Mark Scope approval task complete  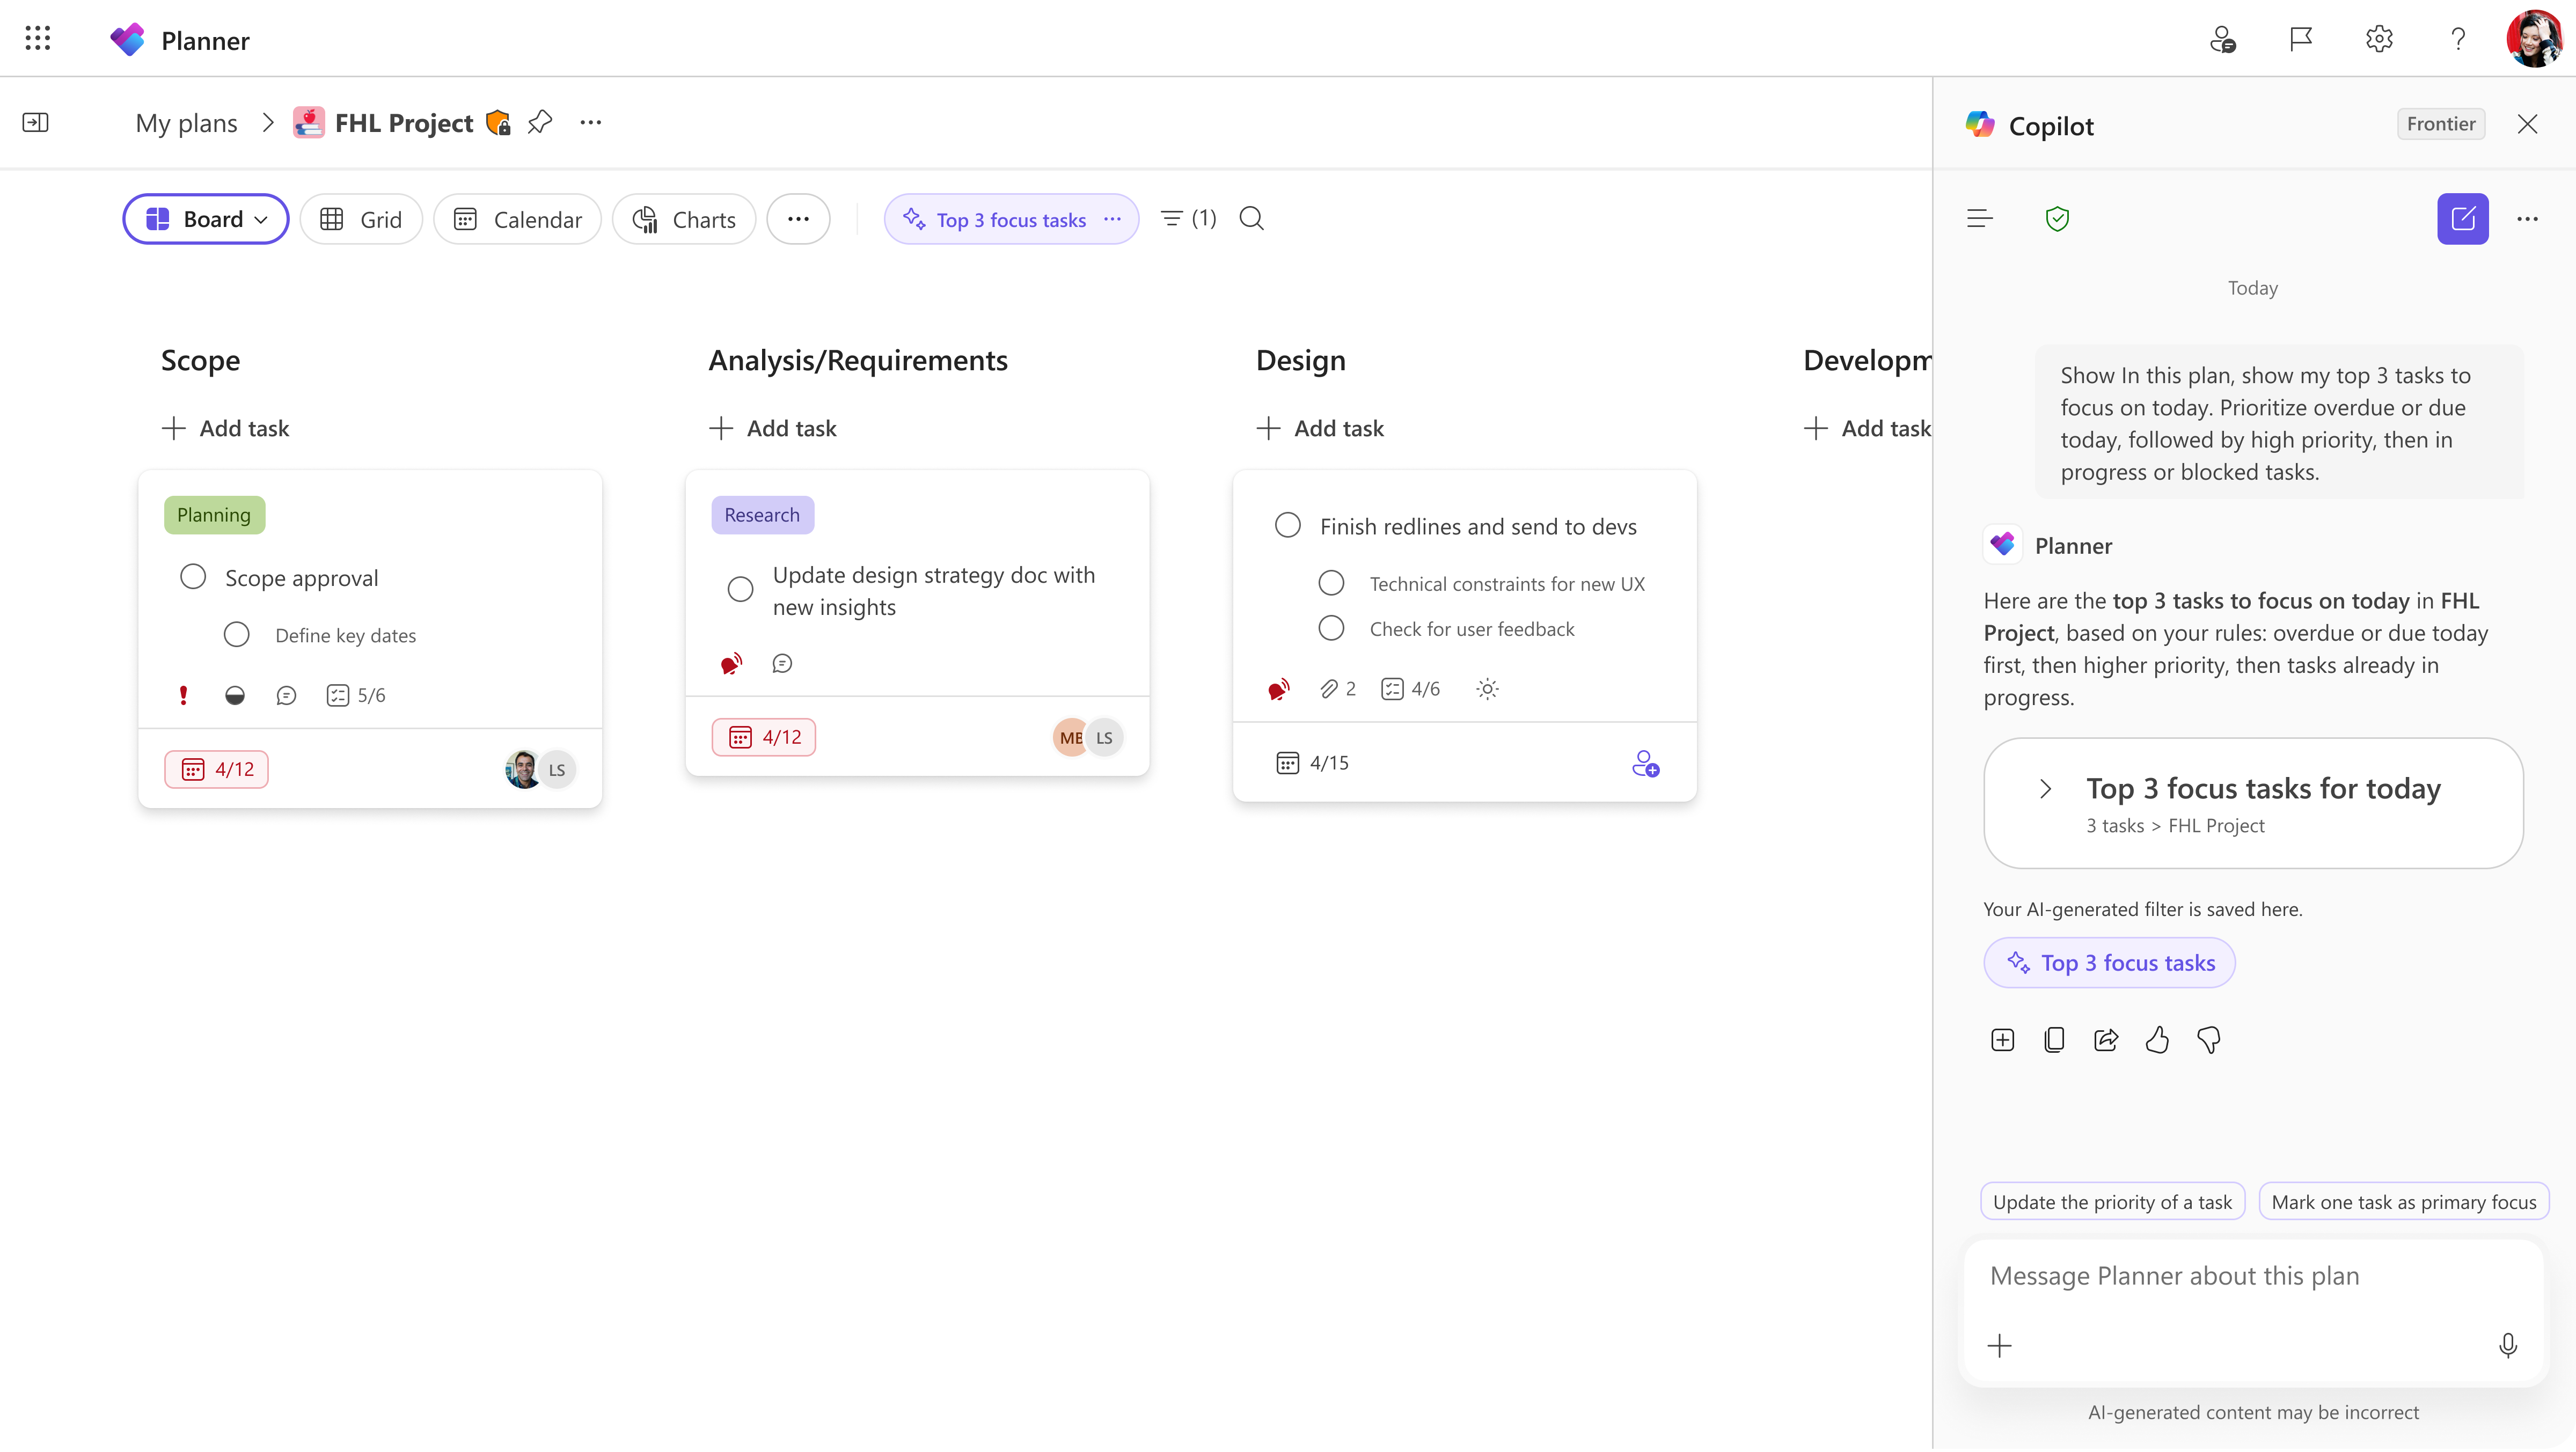pyautogui.click(x=193, y=578)
